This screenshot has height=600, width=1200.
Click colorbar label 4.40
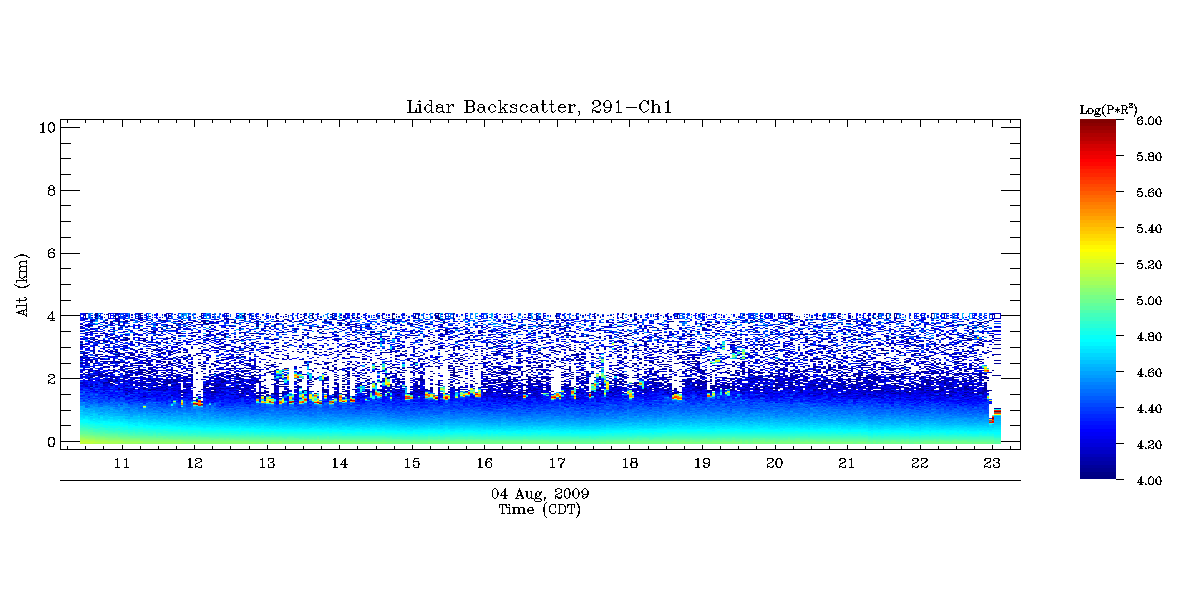[1149, 409]
